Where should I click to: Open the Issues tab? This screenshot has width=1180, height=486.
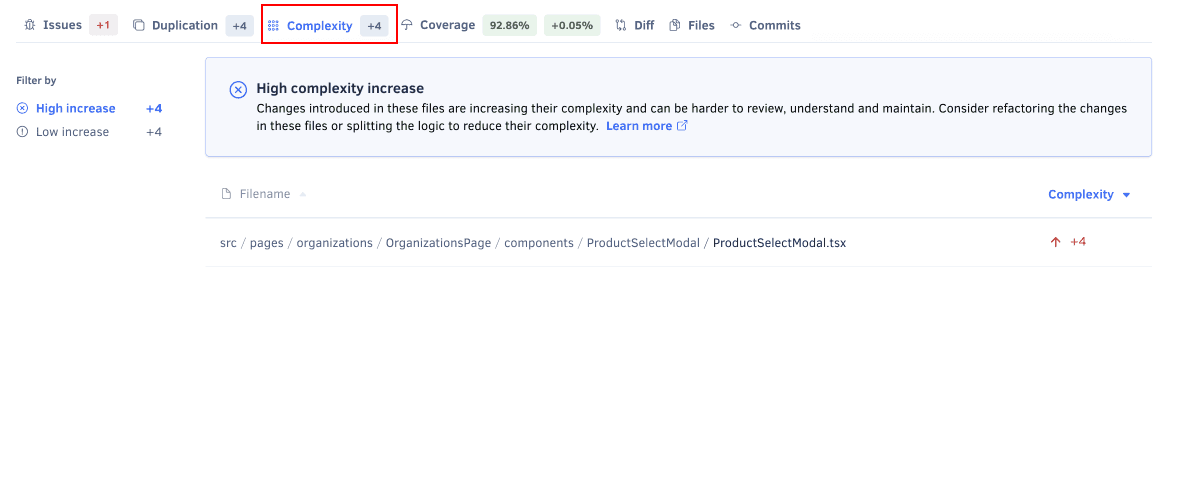click(x=62, y=25)
